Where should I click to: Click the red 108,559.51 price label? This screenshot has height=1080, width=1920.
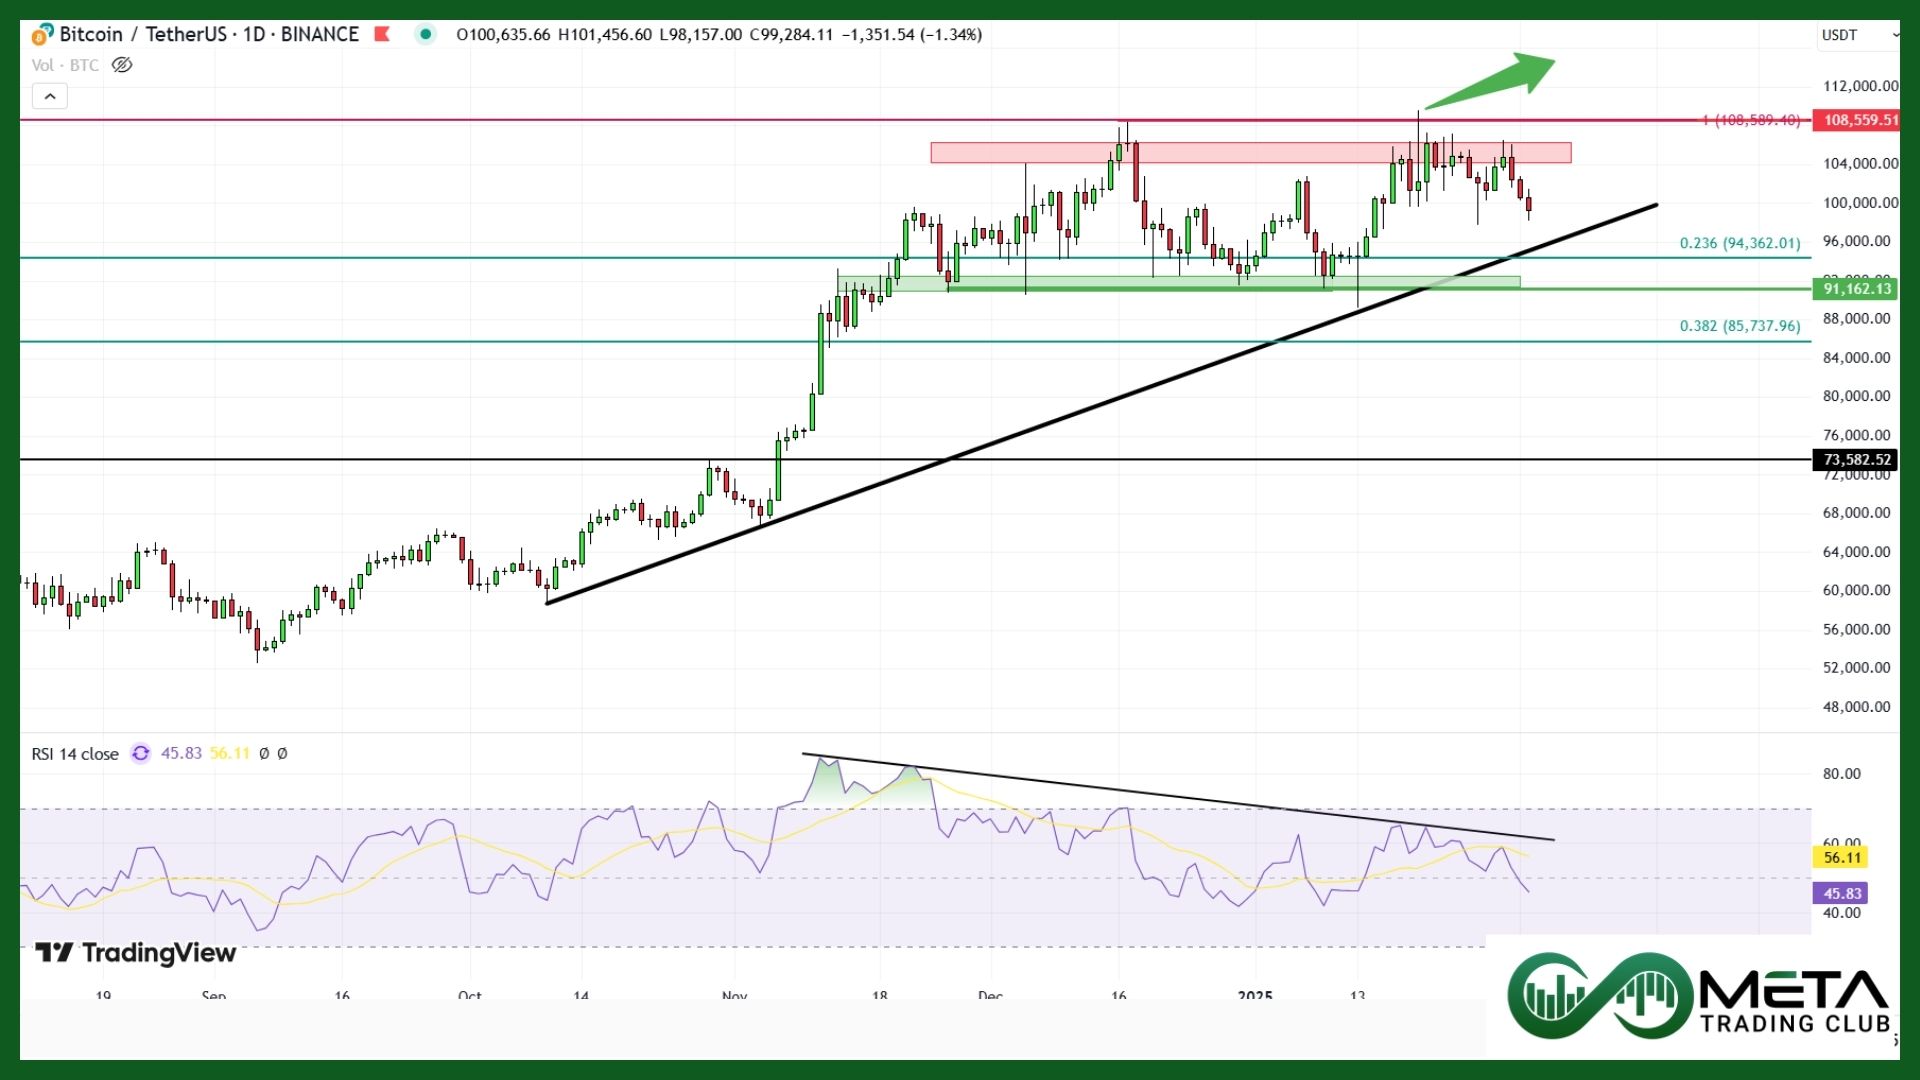(x=1857, y=120)
